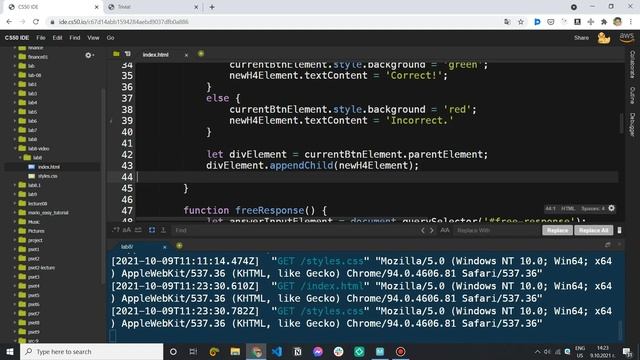Open File Explorer from the taskbar
640x360 pixels.
(235, 351)
